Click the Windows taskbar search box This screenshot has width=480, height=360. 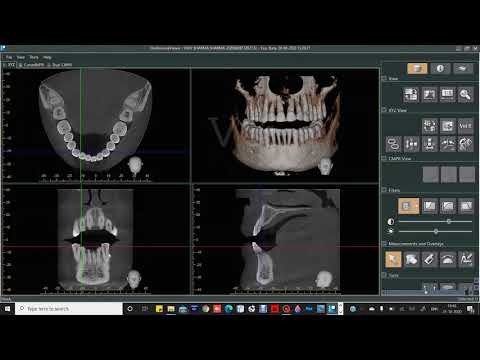69,309
